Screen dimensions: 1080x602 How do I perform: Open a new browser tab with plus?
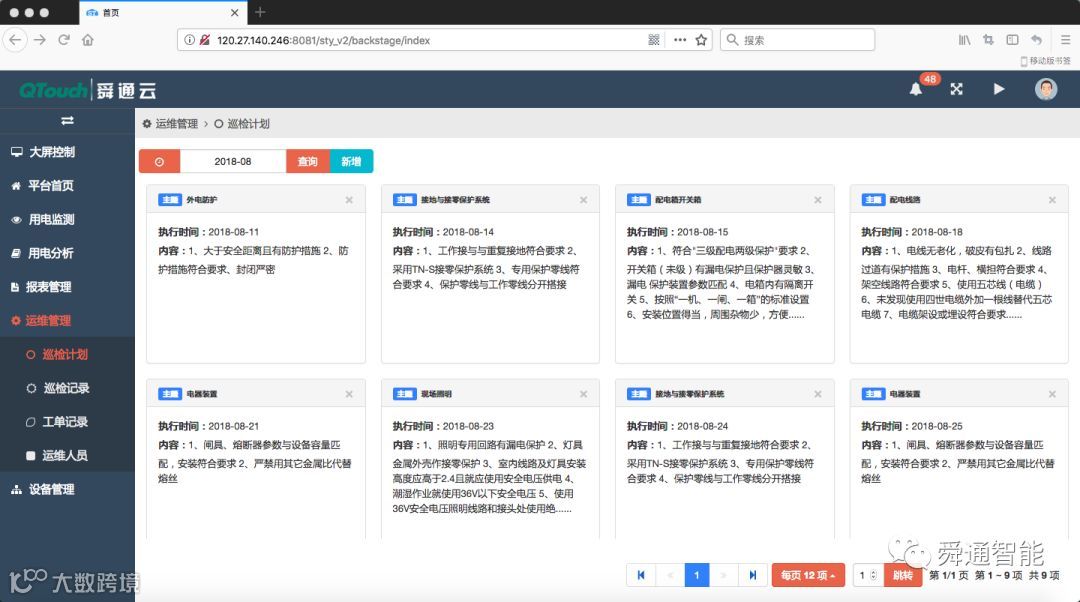click(260, 12)
